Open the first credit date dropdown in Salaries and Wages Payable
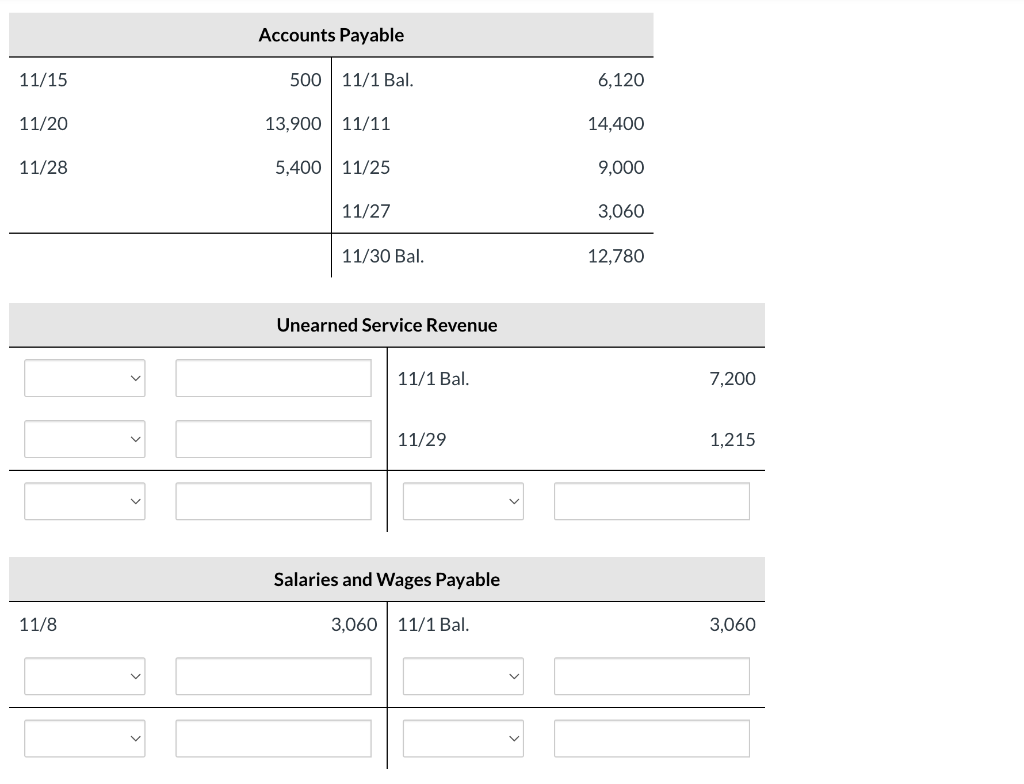The height and width of the screenshot is (784, 1024). click(462, 676)
